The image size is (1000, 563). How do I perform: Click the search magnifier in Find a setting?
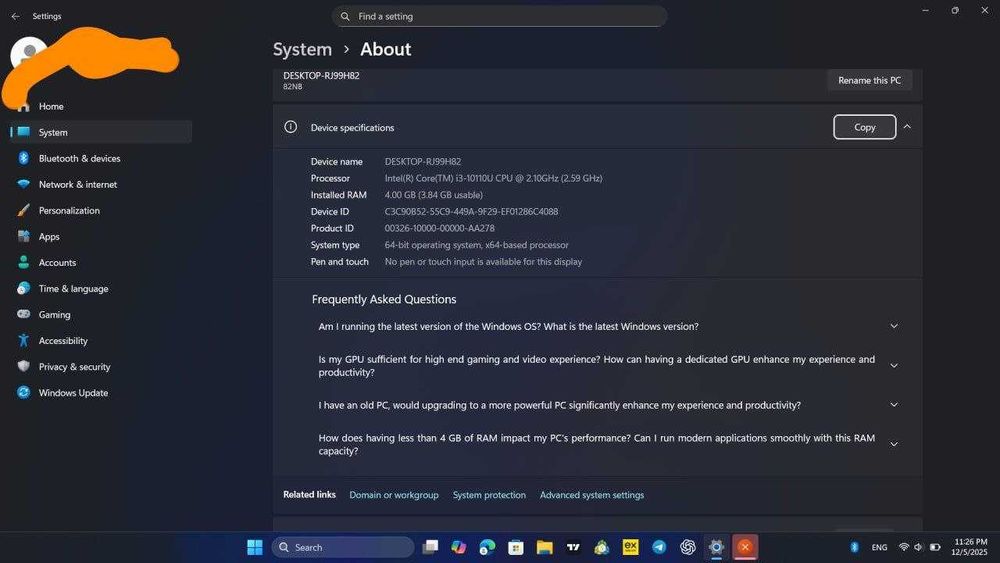345,17
